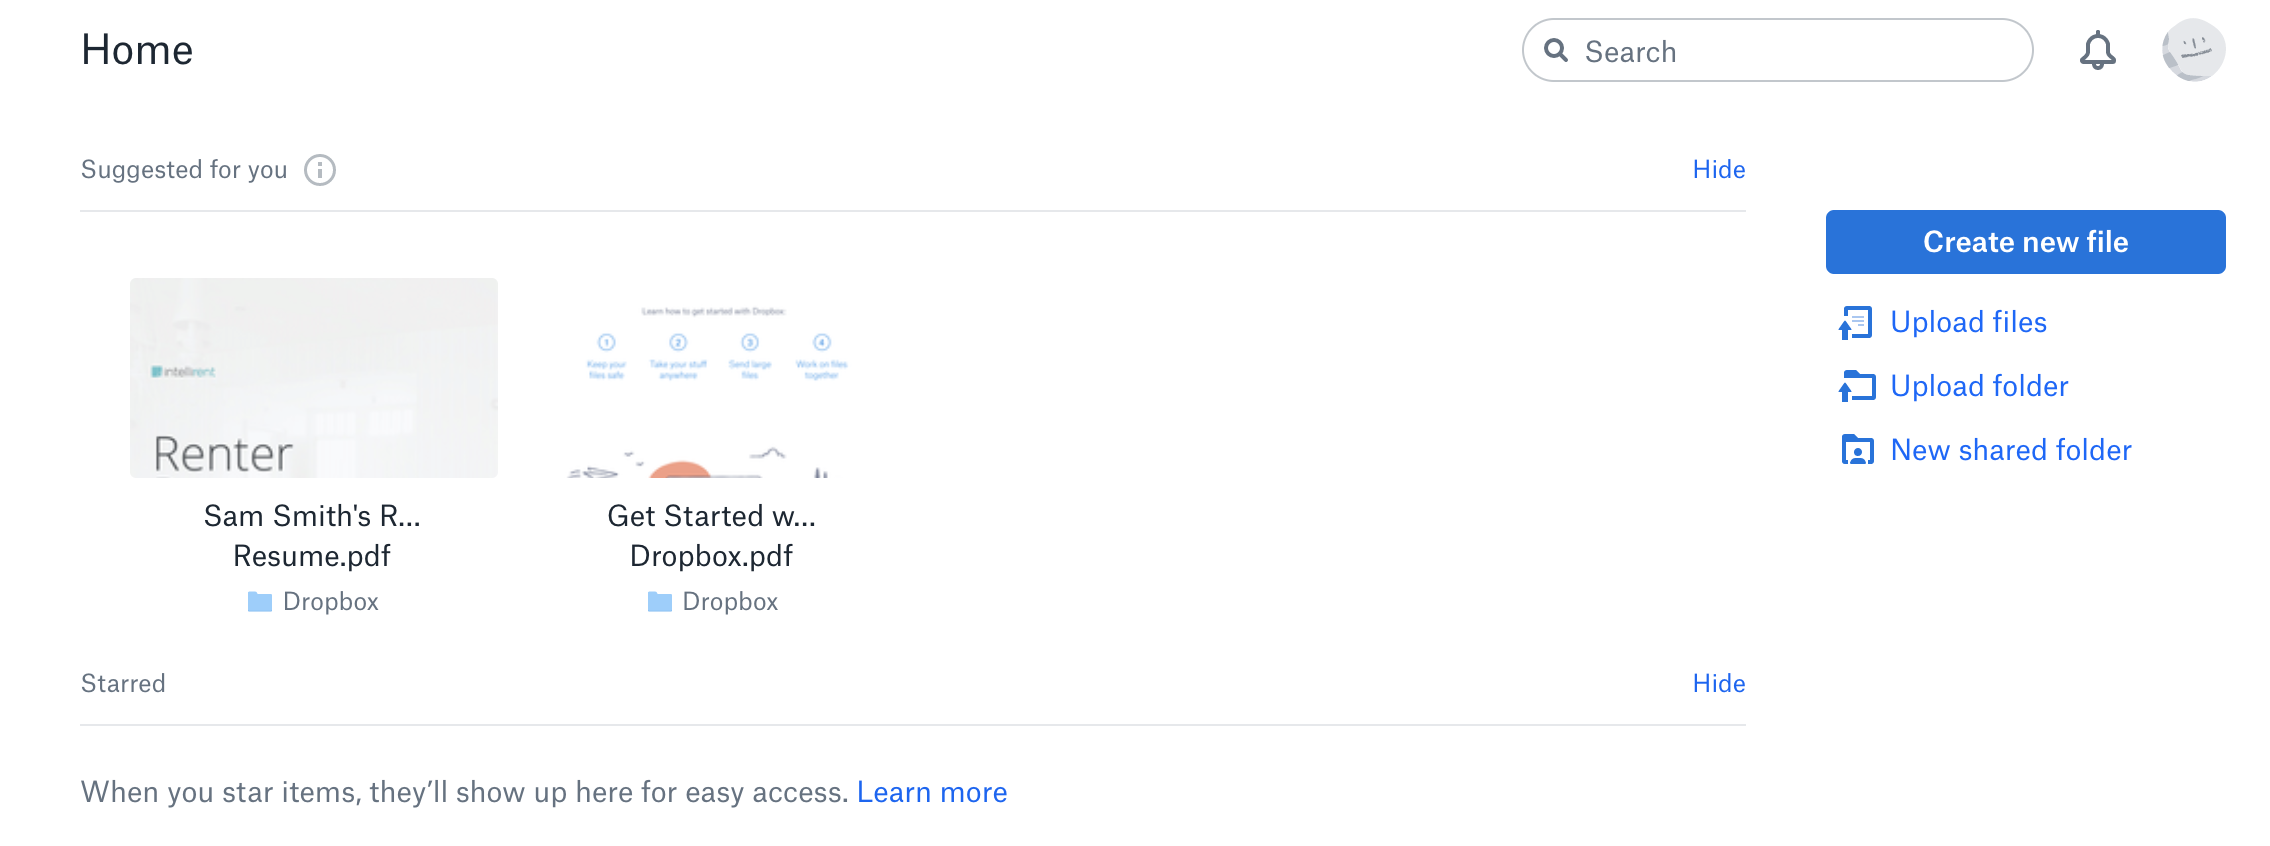This screenshot has width=2270, height=846.
Task: Click the Upload folder text link
Action: click(x=1979, y=386)
